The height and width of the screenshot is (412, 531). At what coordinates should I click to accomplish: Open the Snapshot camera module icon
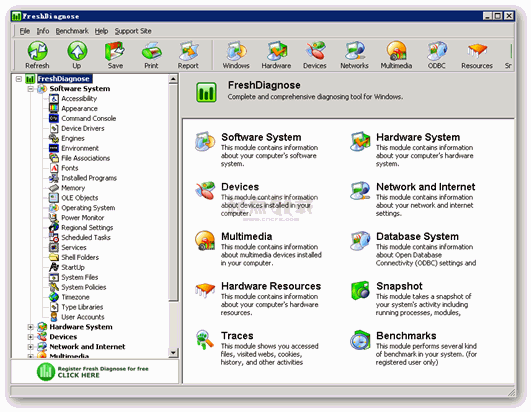coord(360,290)
